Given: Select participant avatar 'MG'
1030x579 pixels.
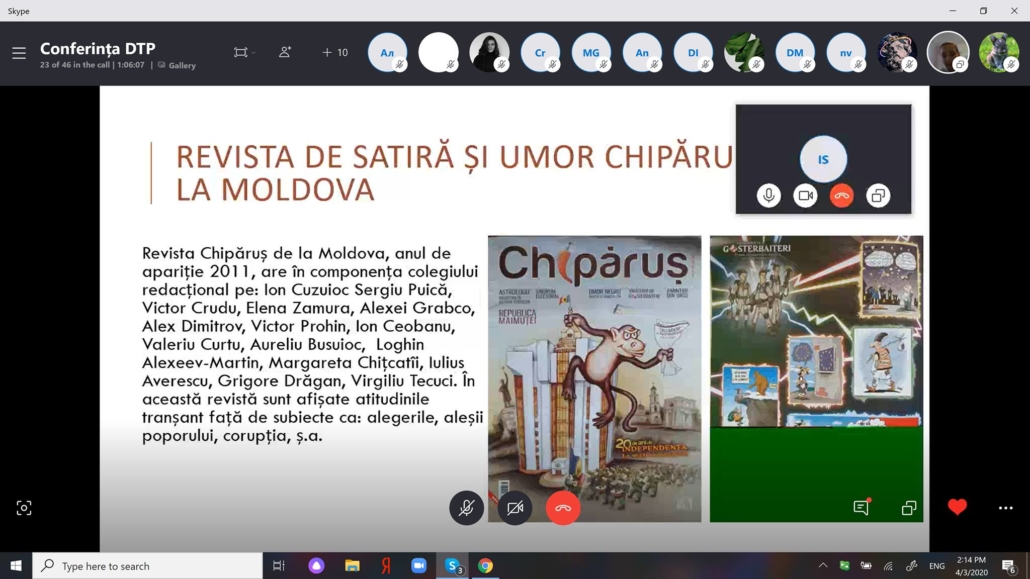Looking at the screenshot, I should [591, 53].
